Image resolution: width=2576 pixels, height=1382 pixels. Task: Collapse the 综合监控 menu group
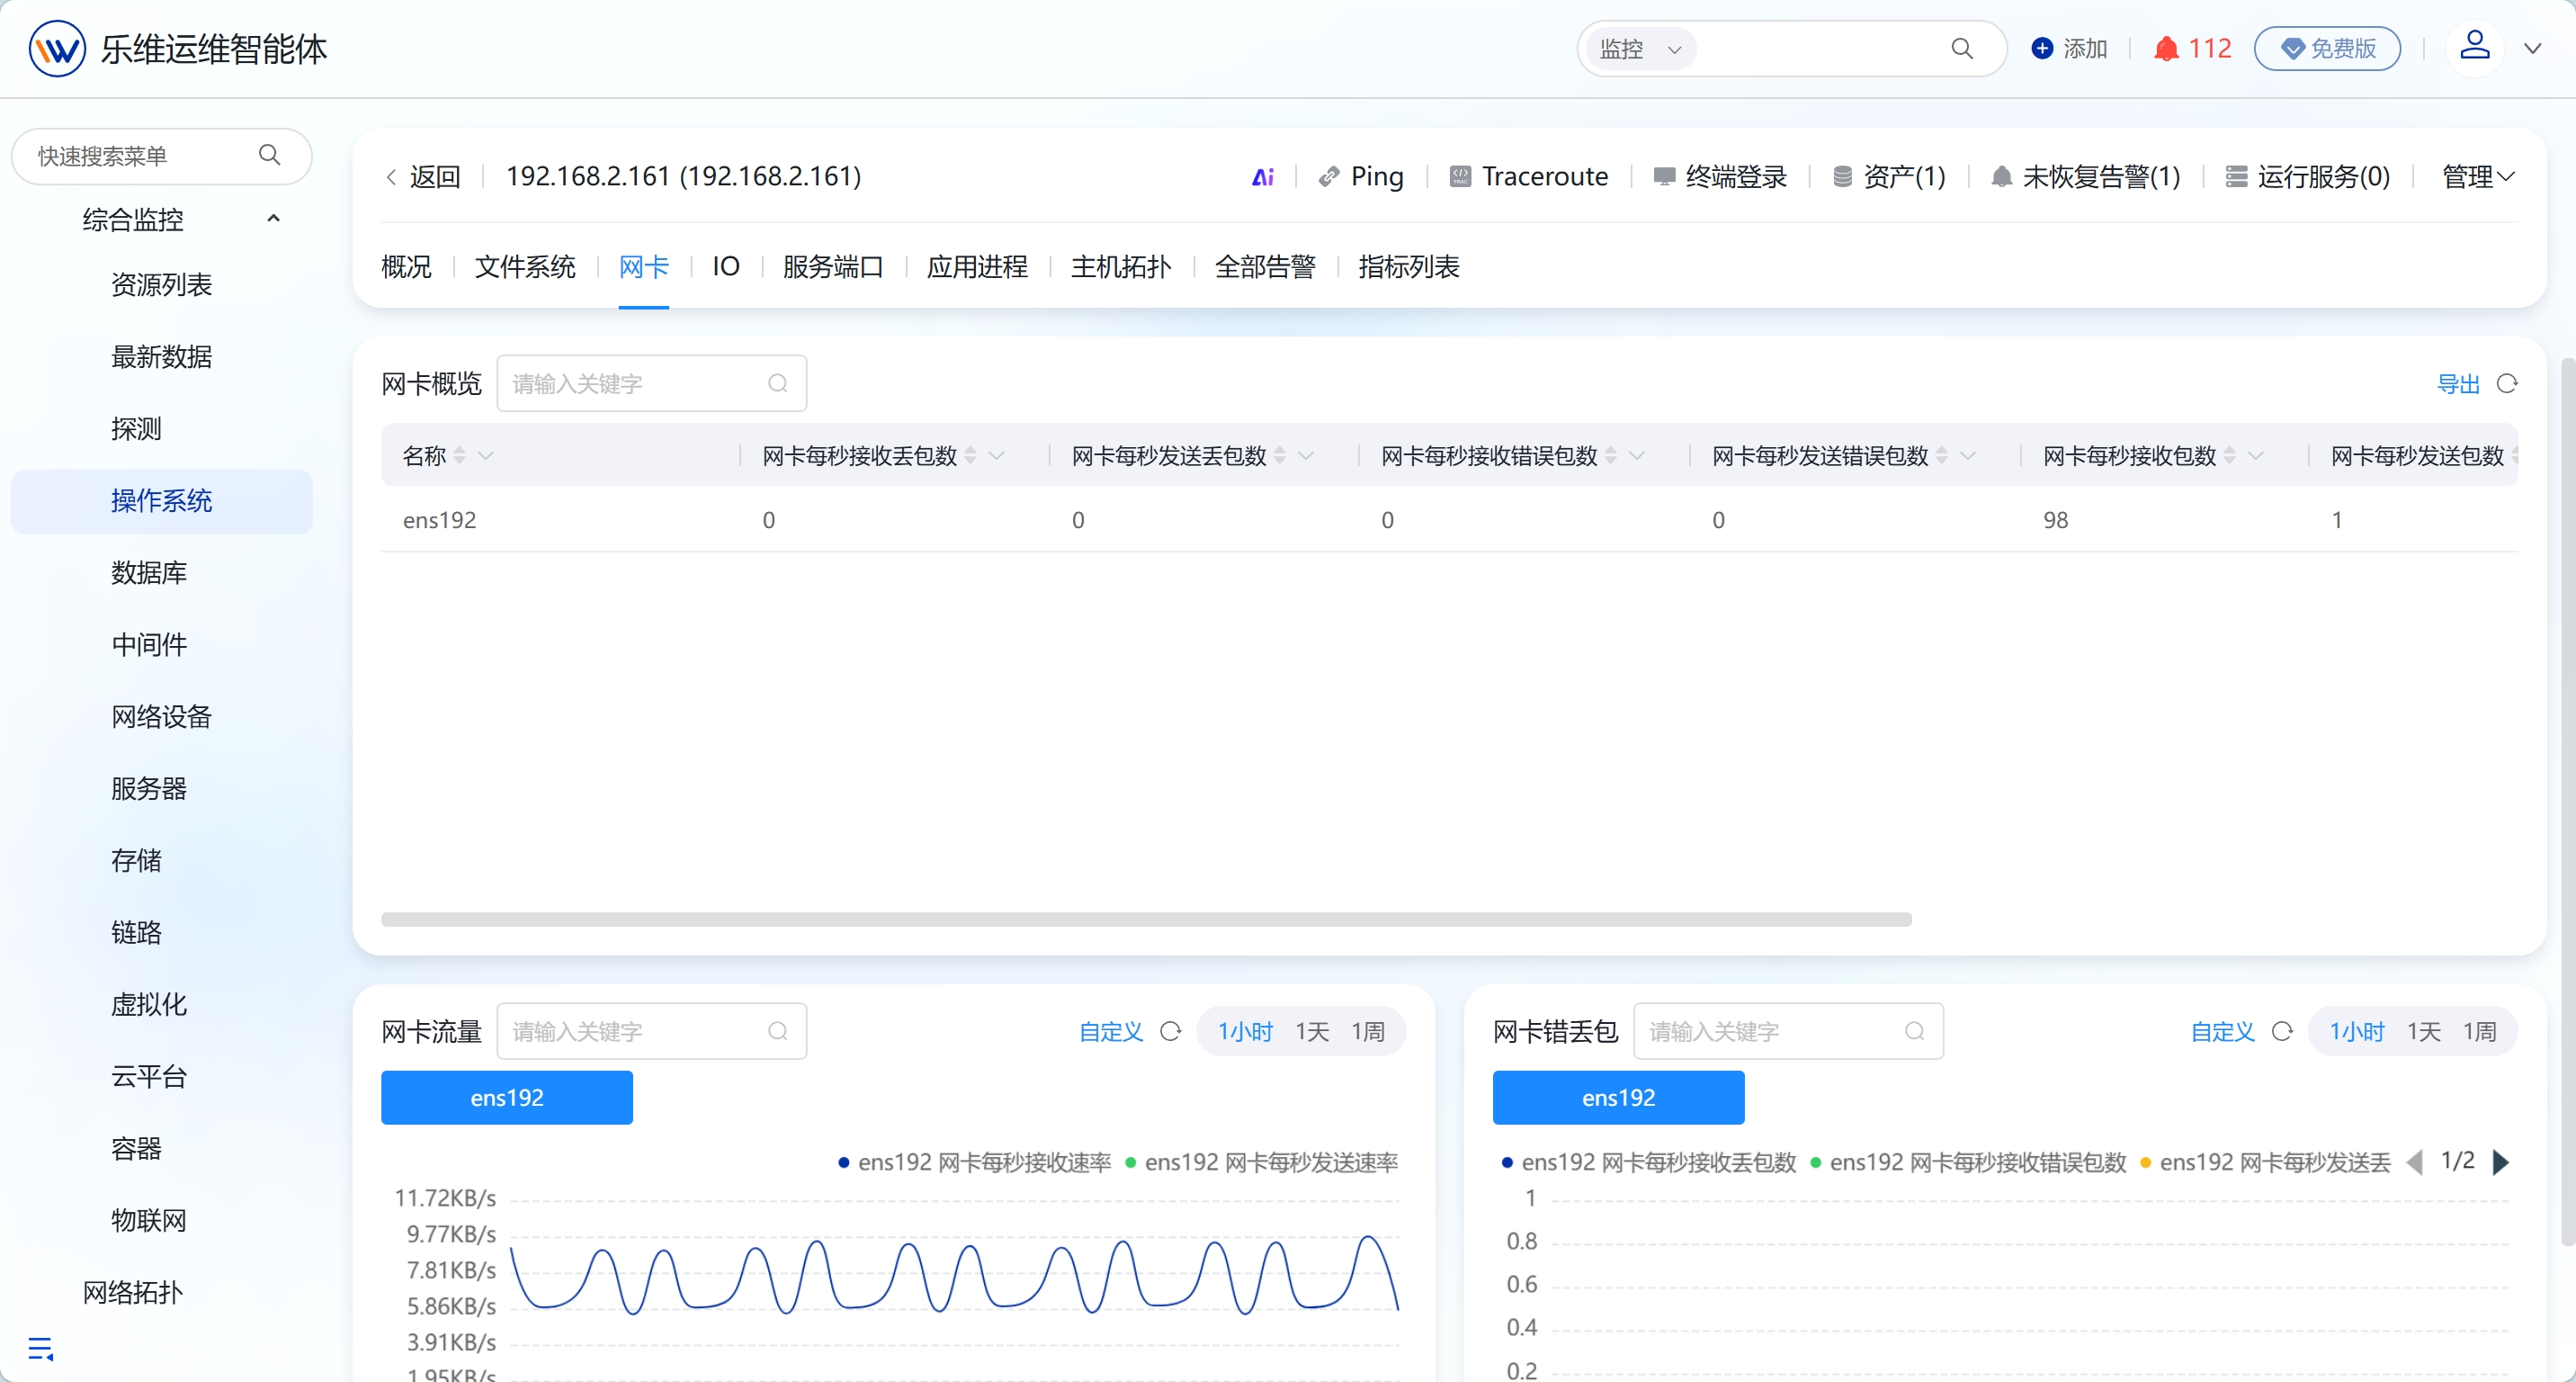click(273, 219)
